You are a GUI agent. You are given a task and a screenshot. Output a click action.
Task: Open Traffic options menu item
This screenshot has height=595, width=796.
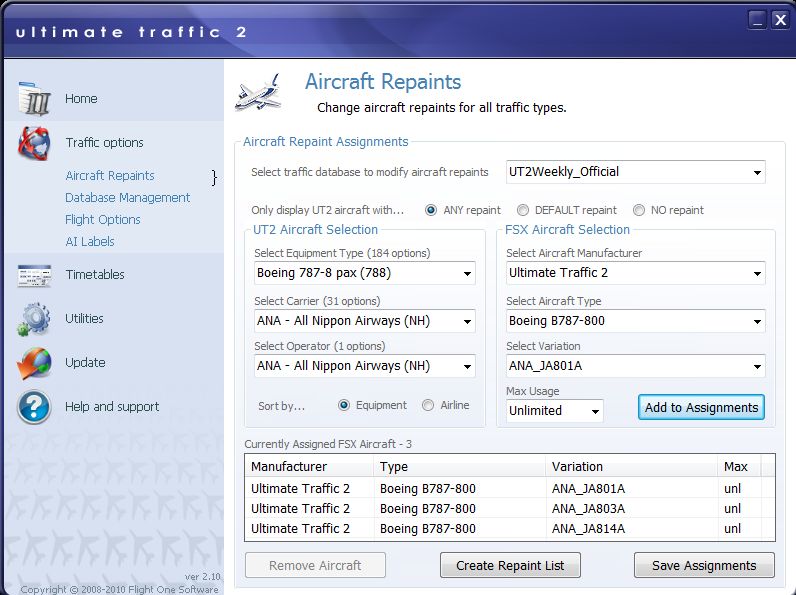(x=105, y=143)
